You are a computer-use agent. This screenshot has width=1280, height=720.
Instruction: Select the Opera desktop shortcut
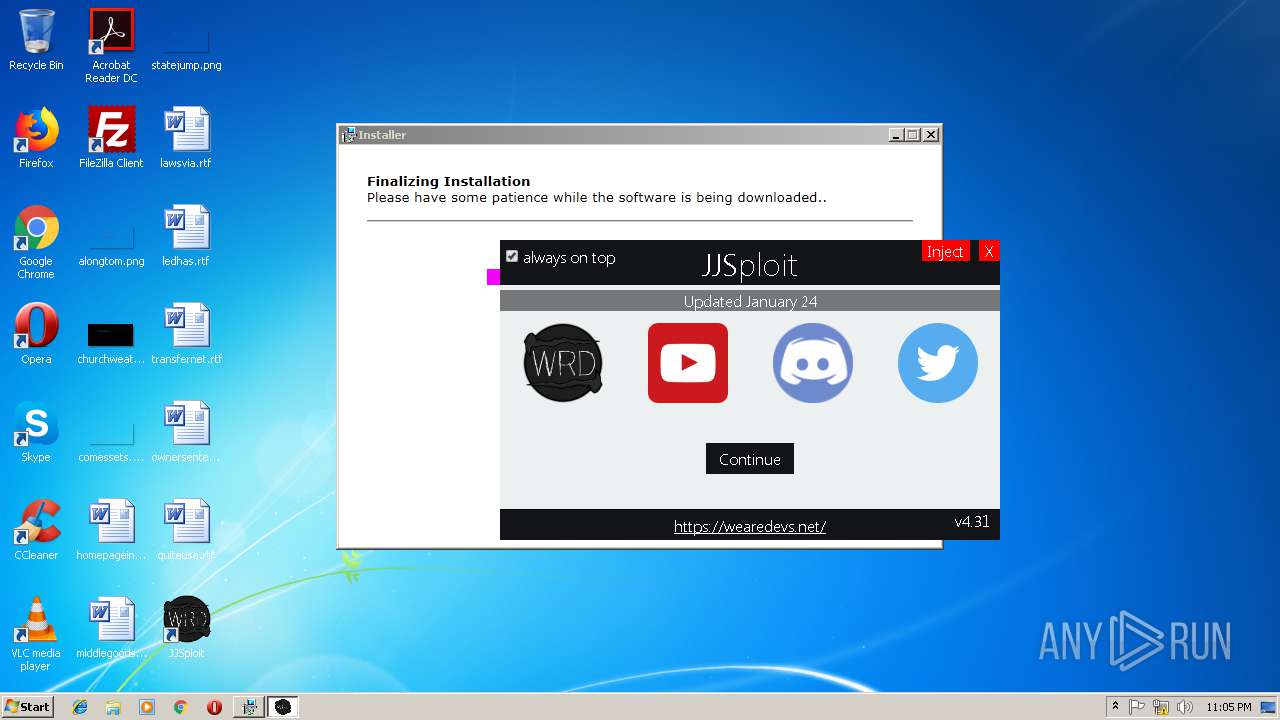coord(36,334)
